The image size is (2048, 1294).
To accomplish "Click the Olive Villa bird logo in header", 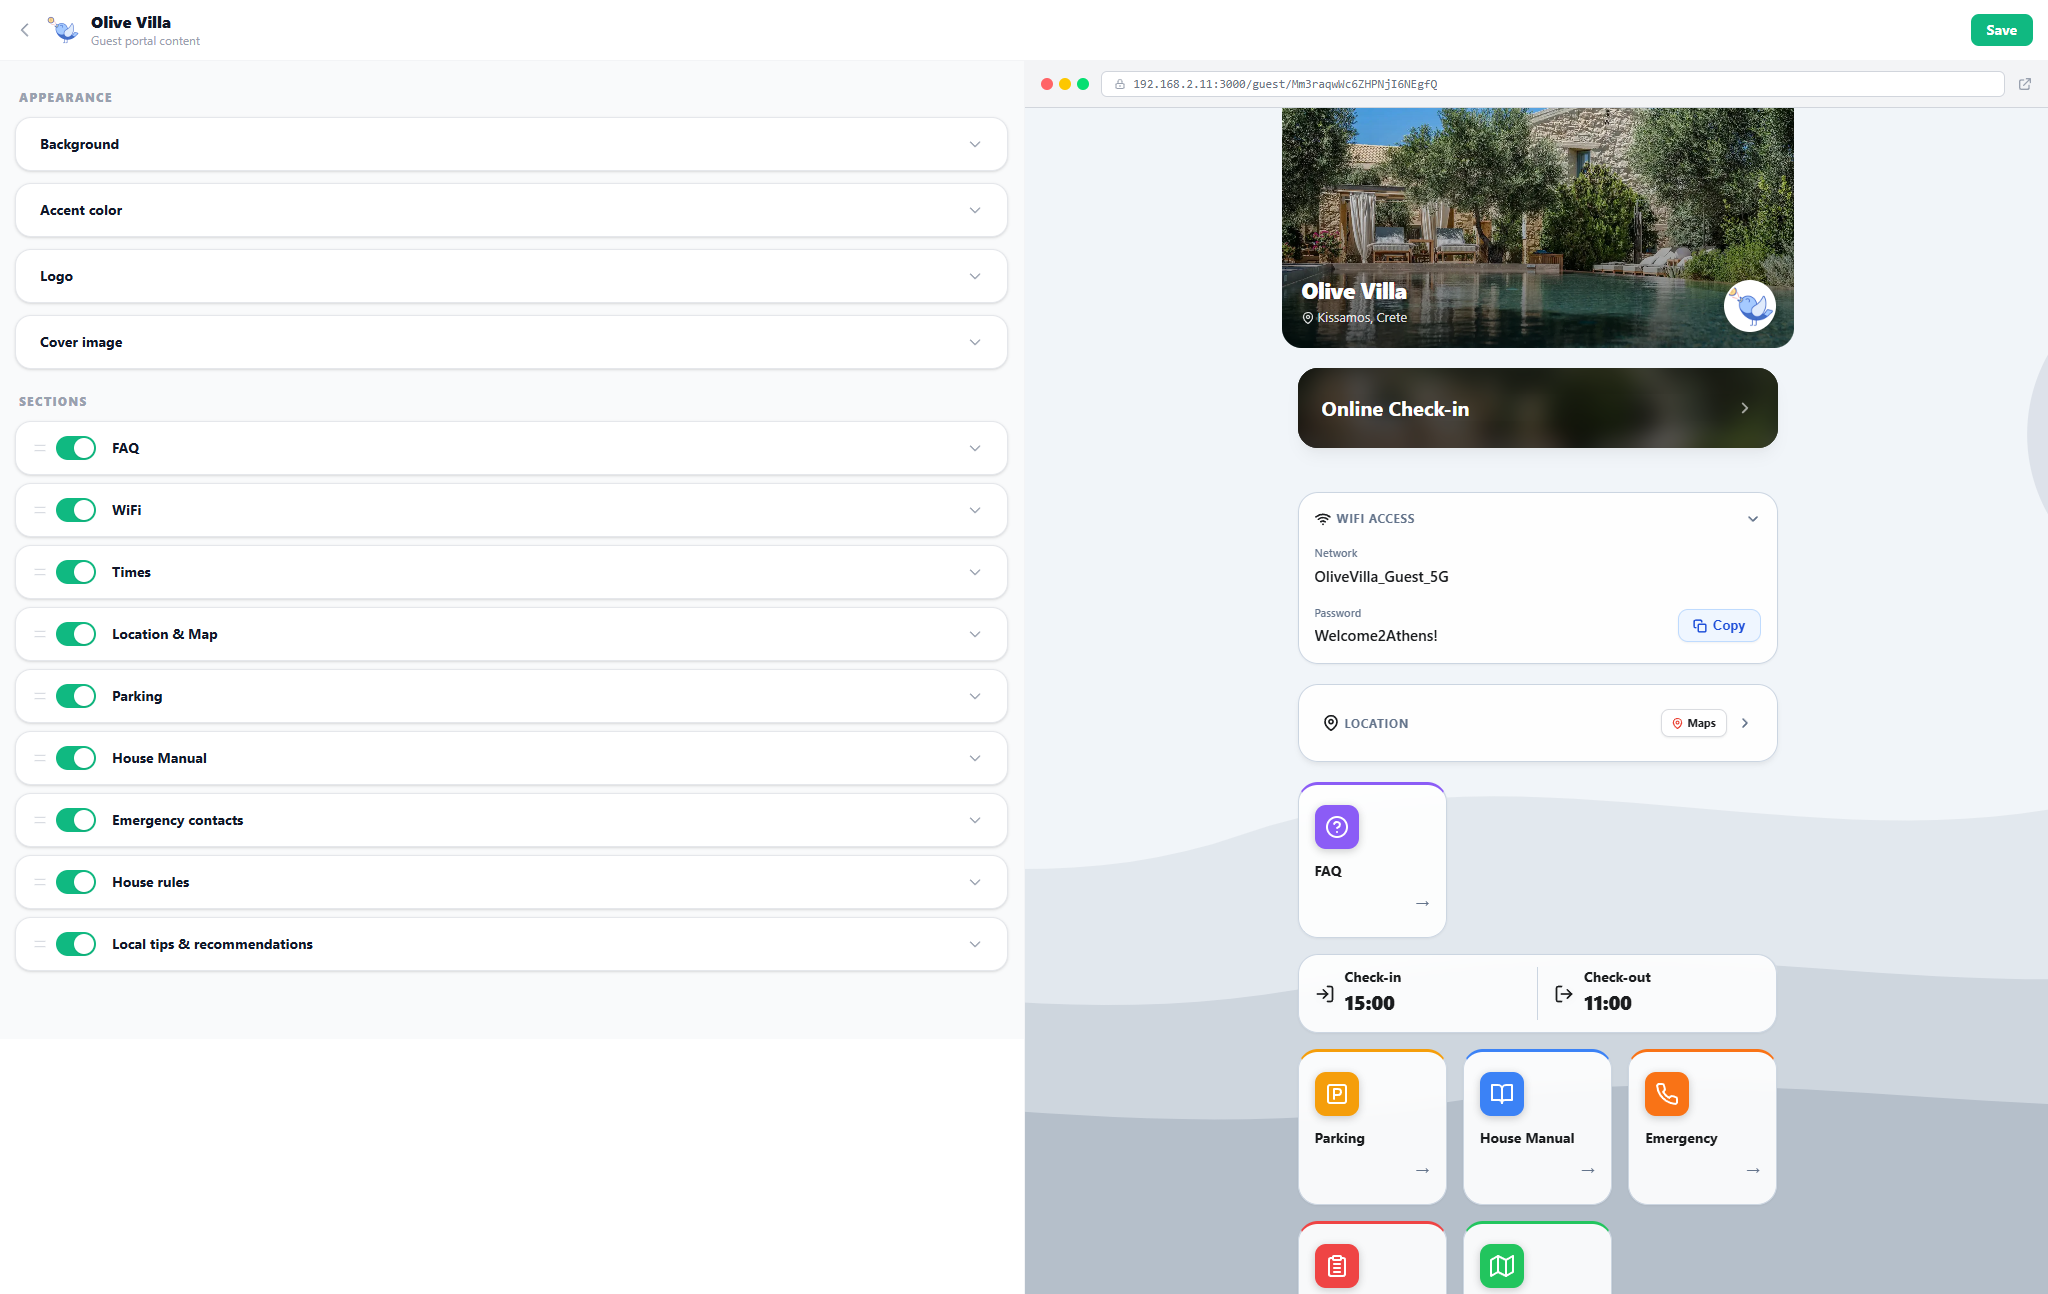I will pyautogui.click(x=64, y=30).
